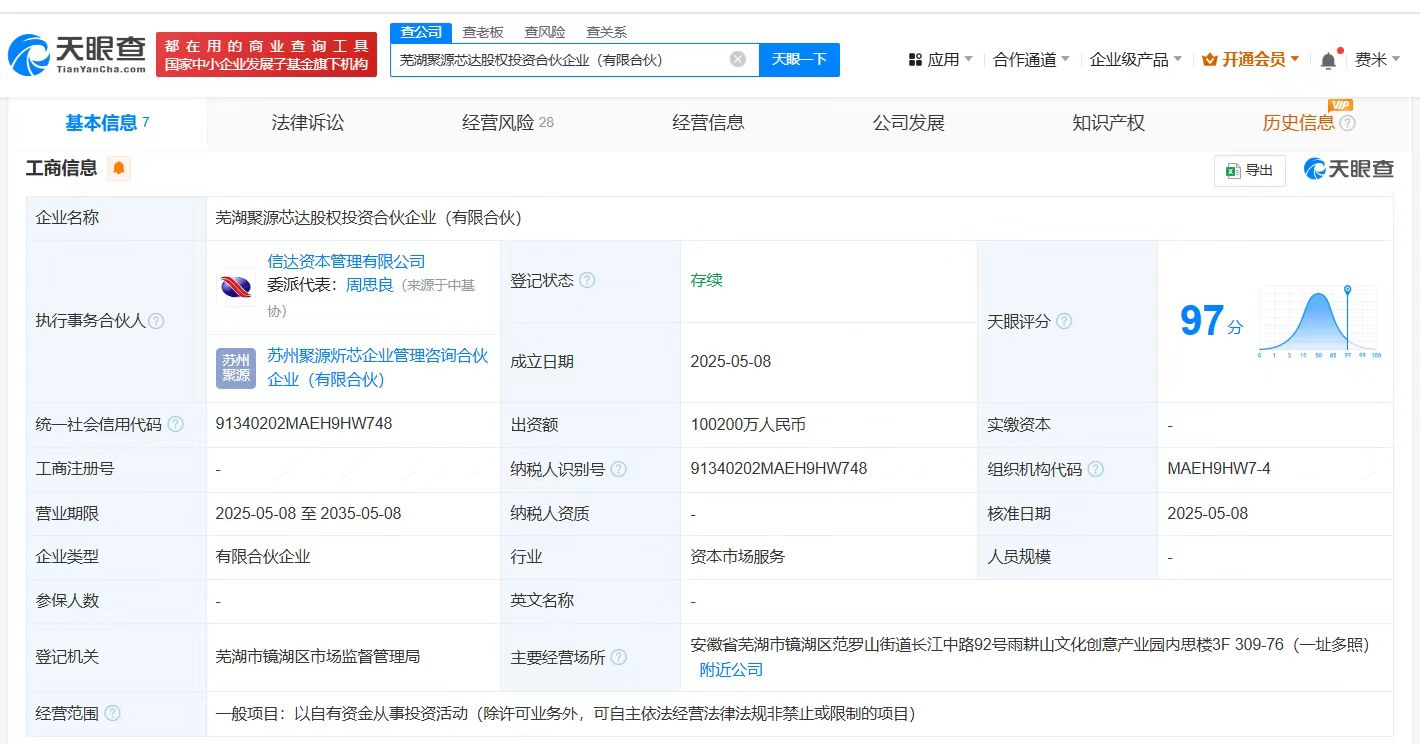Open 苏州聚源炘芯企业管理咨询合伙企业 link
Viewport: 1420px width, 744px height.
coord(378,368)
